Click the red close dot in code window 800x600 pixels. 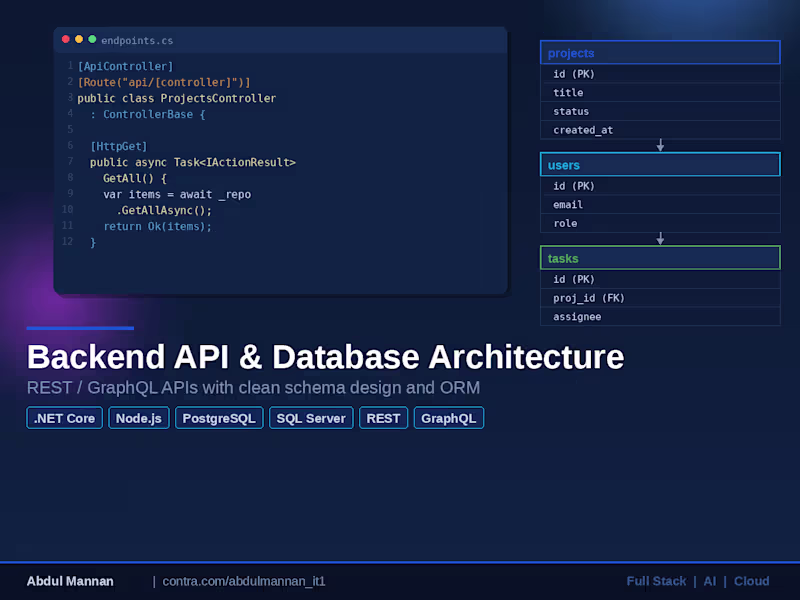click(x=66, y=39)
